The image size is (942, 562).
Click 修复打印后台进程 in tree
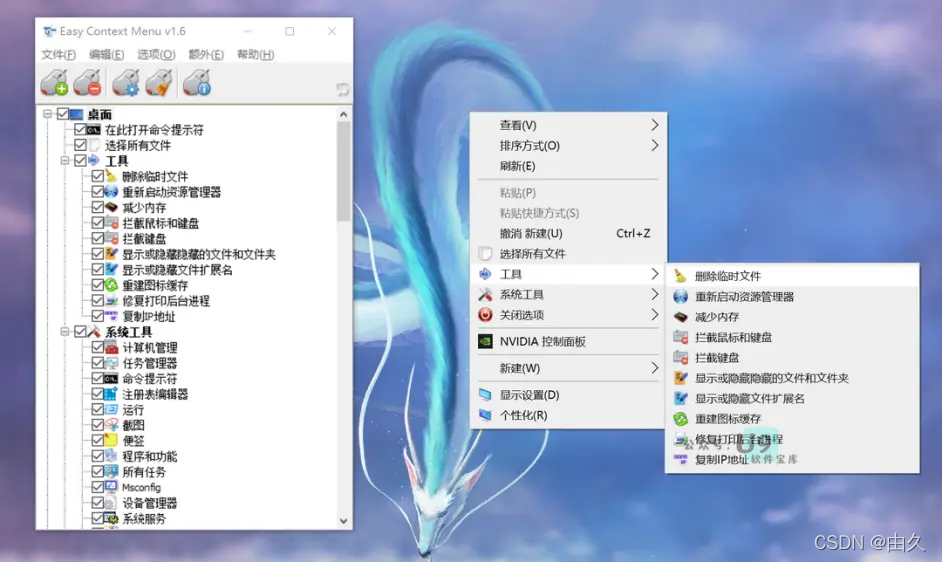pos(166,301)
